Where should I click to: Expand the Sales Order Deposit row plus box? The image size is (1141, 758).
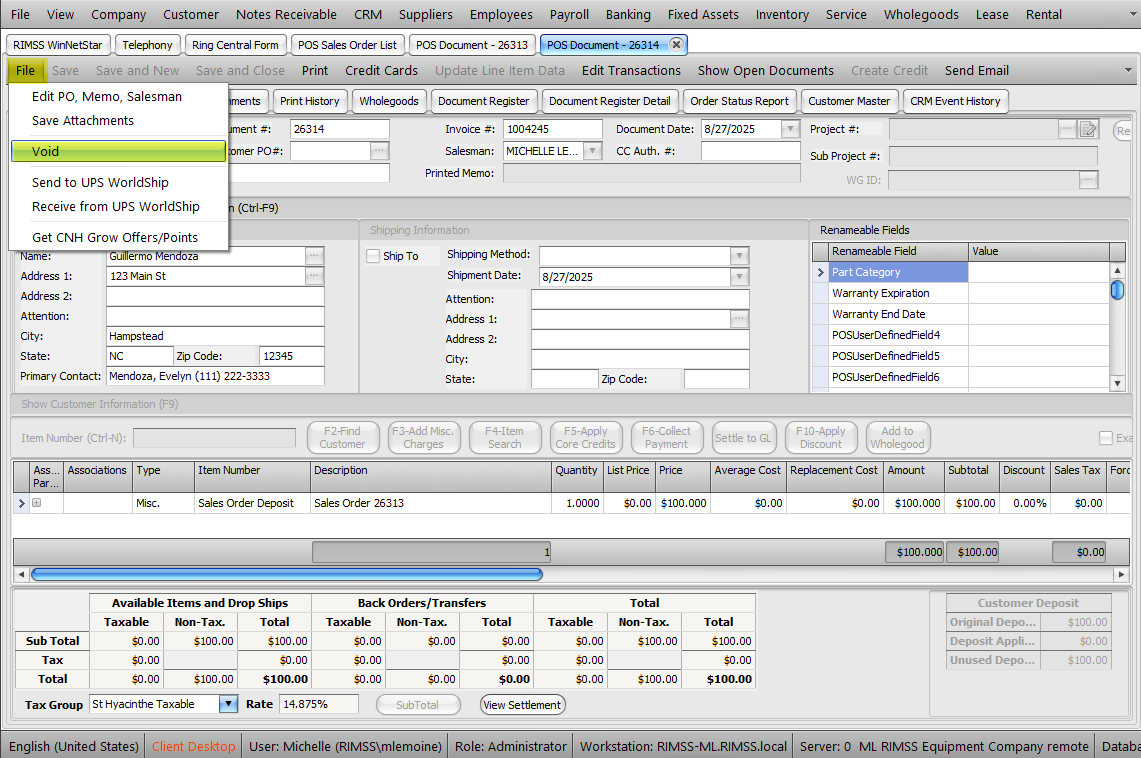click(x=37, y=503)
